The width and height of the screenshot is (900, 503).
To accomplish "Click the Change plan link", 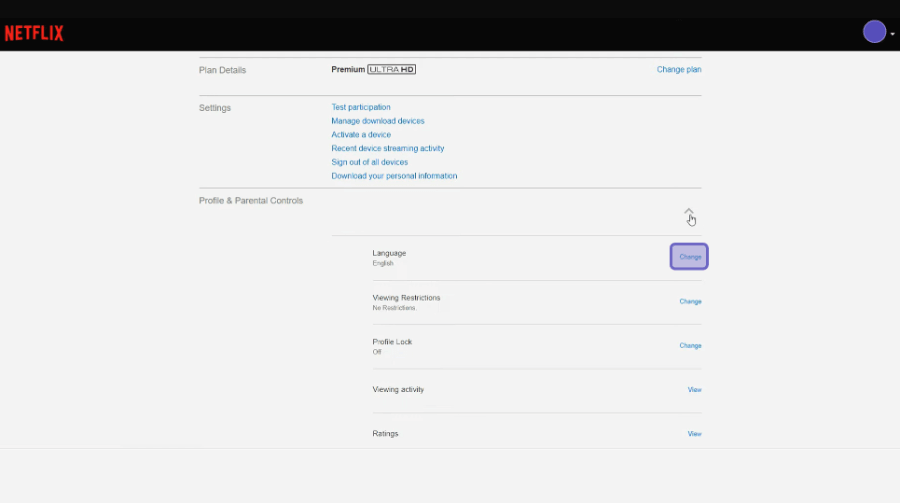I will tap(679, 69).
